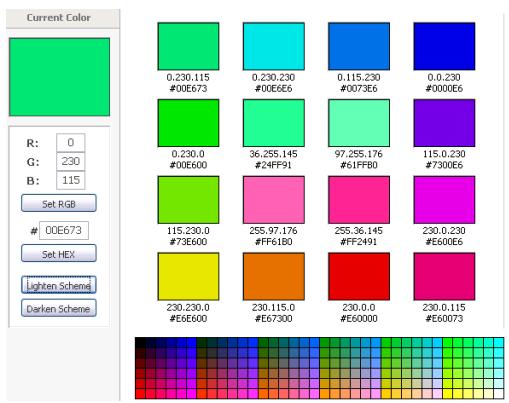Choose the #0000E6 dark blue swatch
This screenshot has width=509, height=403.
click(x=444, y=46)
